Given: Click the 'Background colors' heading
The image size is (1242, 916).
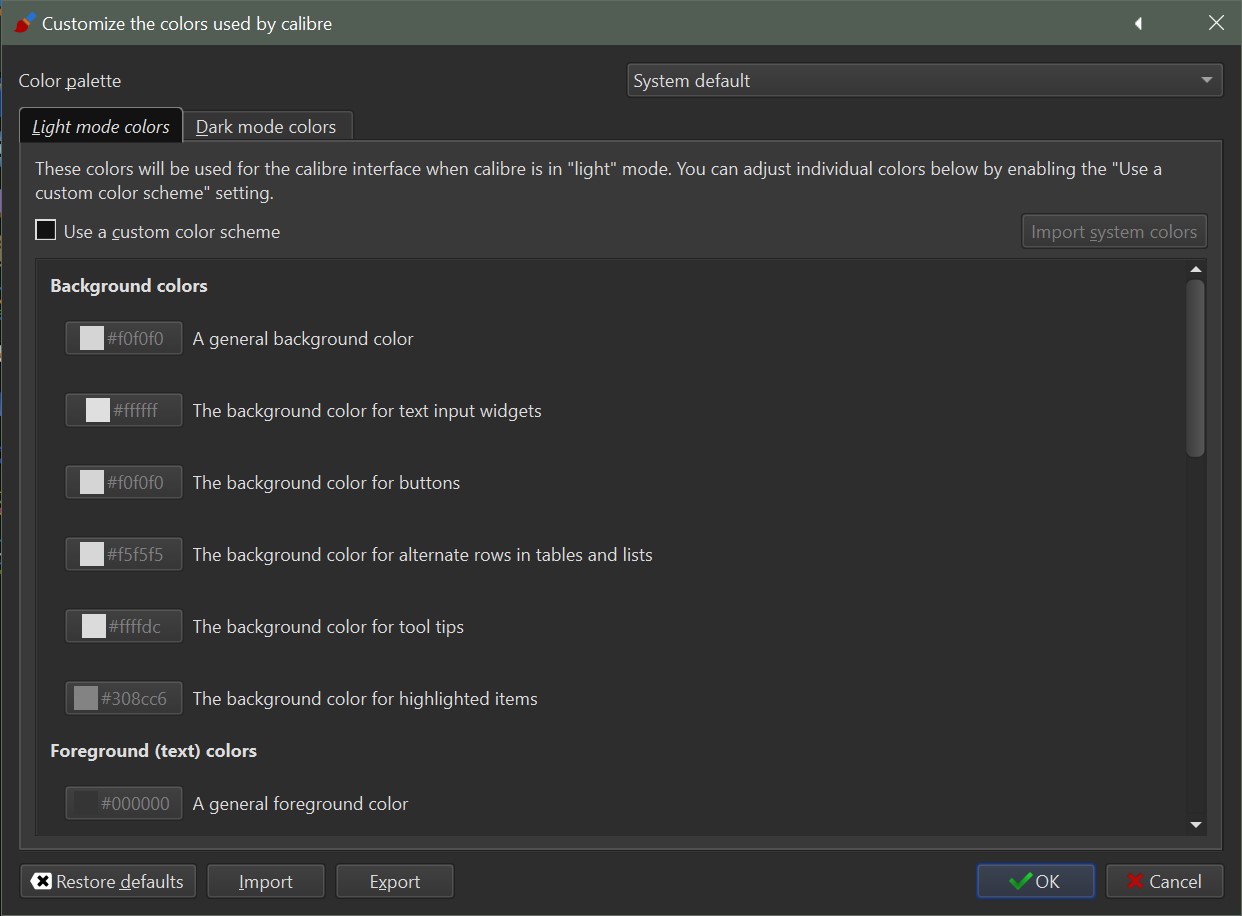Looking at the screenshot, I should [129, 286].
